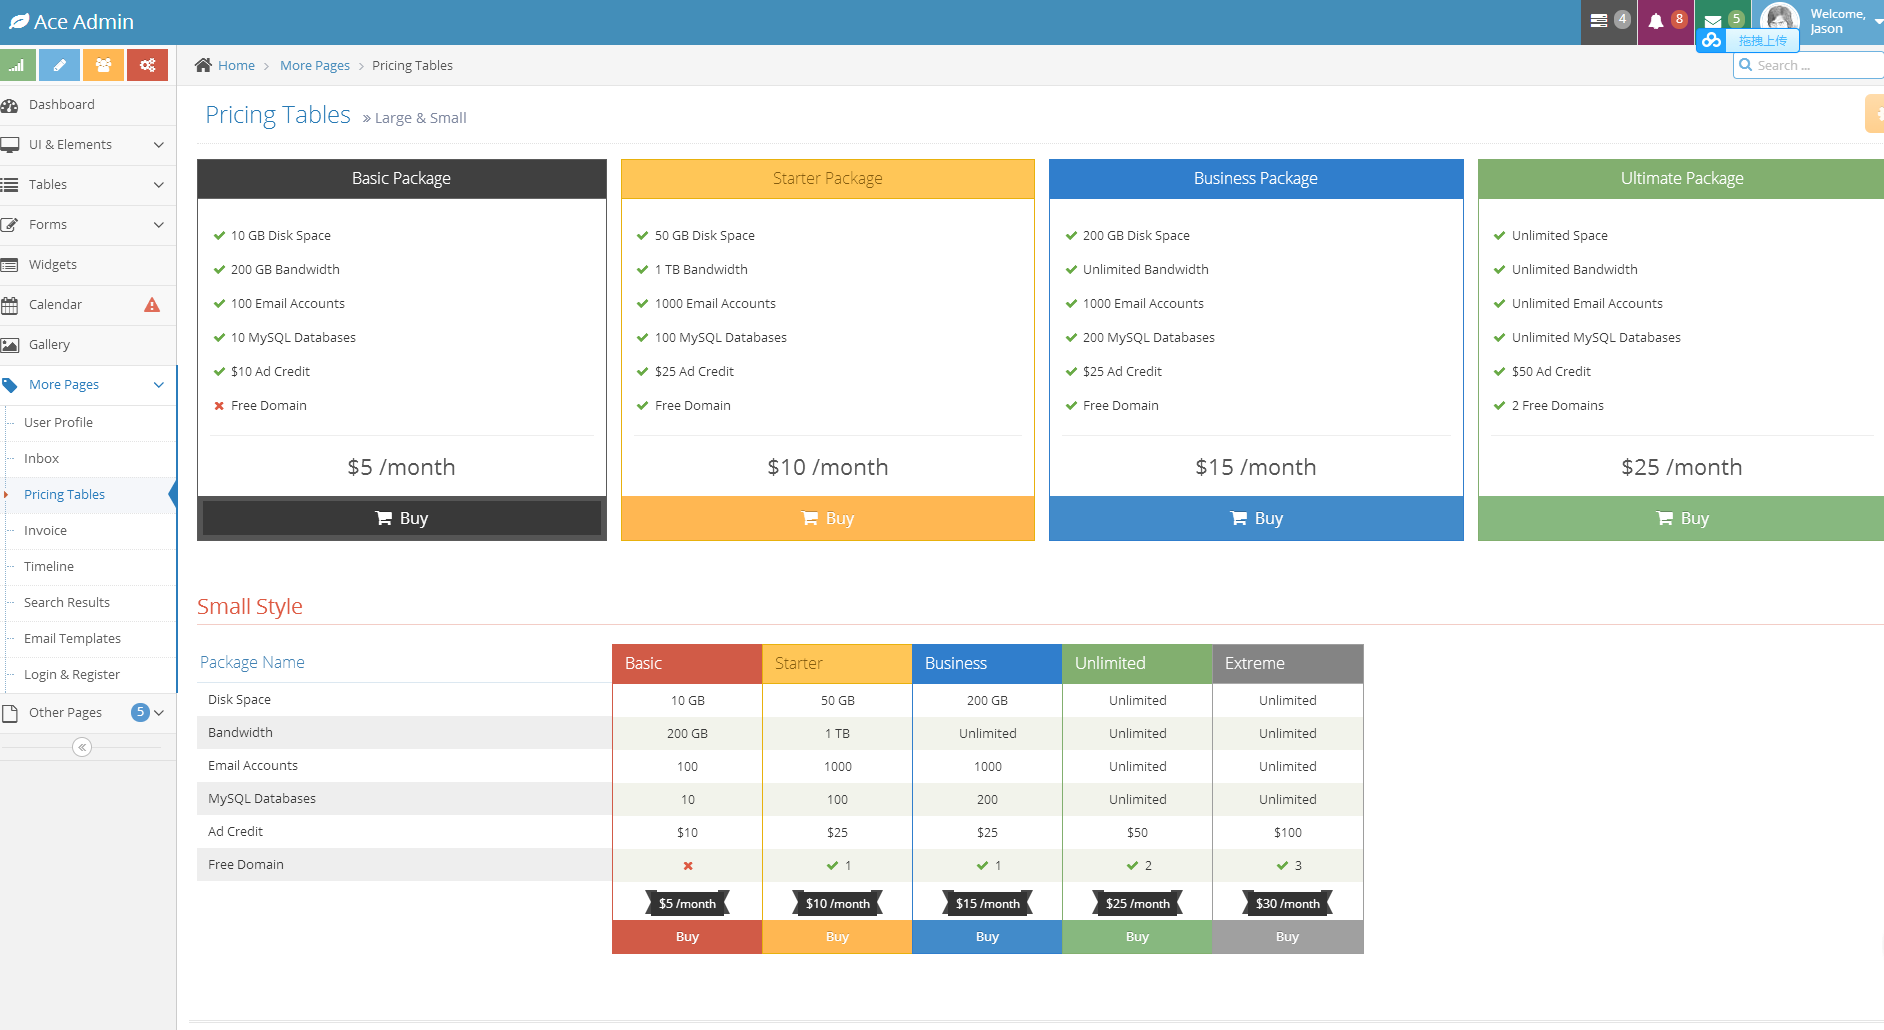Buy the Business Package for $15
Screen dimensions: 1884x1030
pyautogui.click(x=1256, y=518)
